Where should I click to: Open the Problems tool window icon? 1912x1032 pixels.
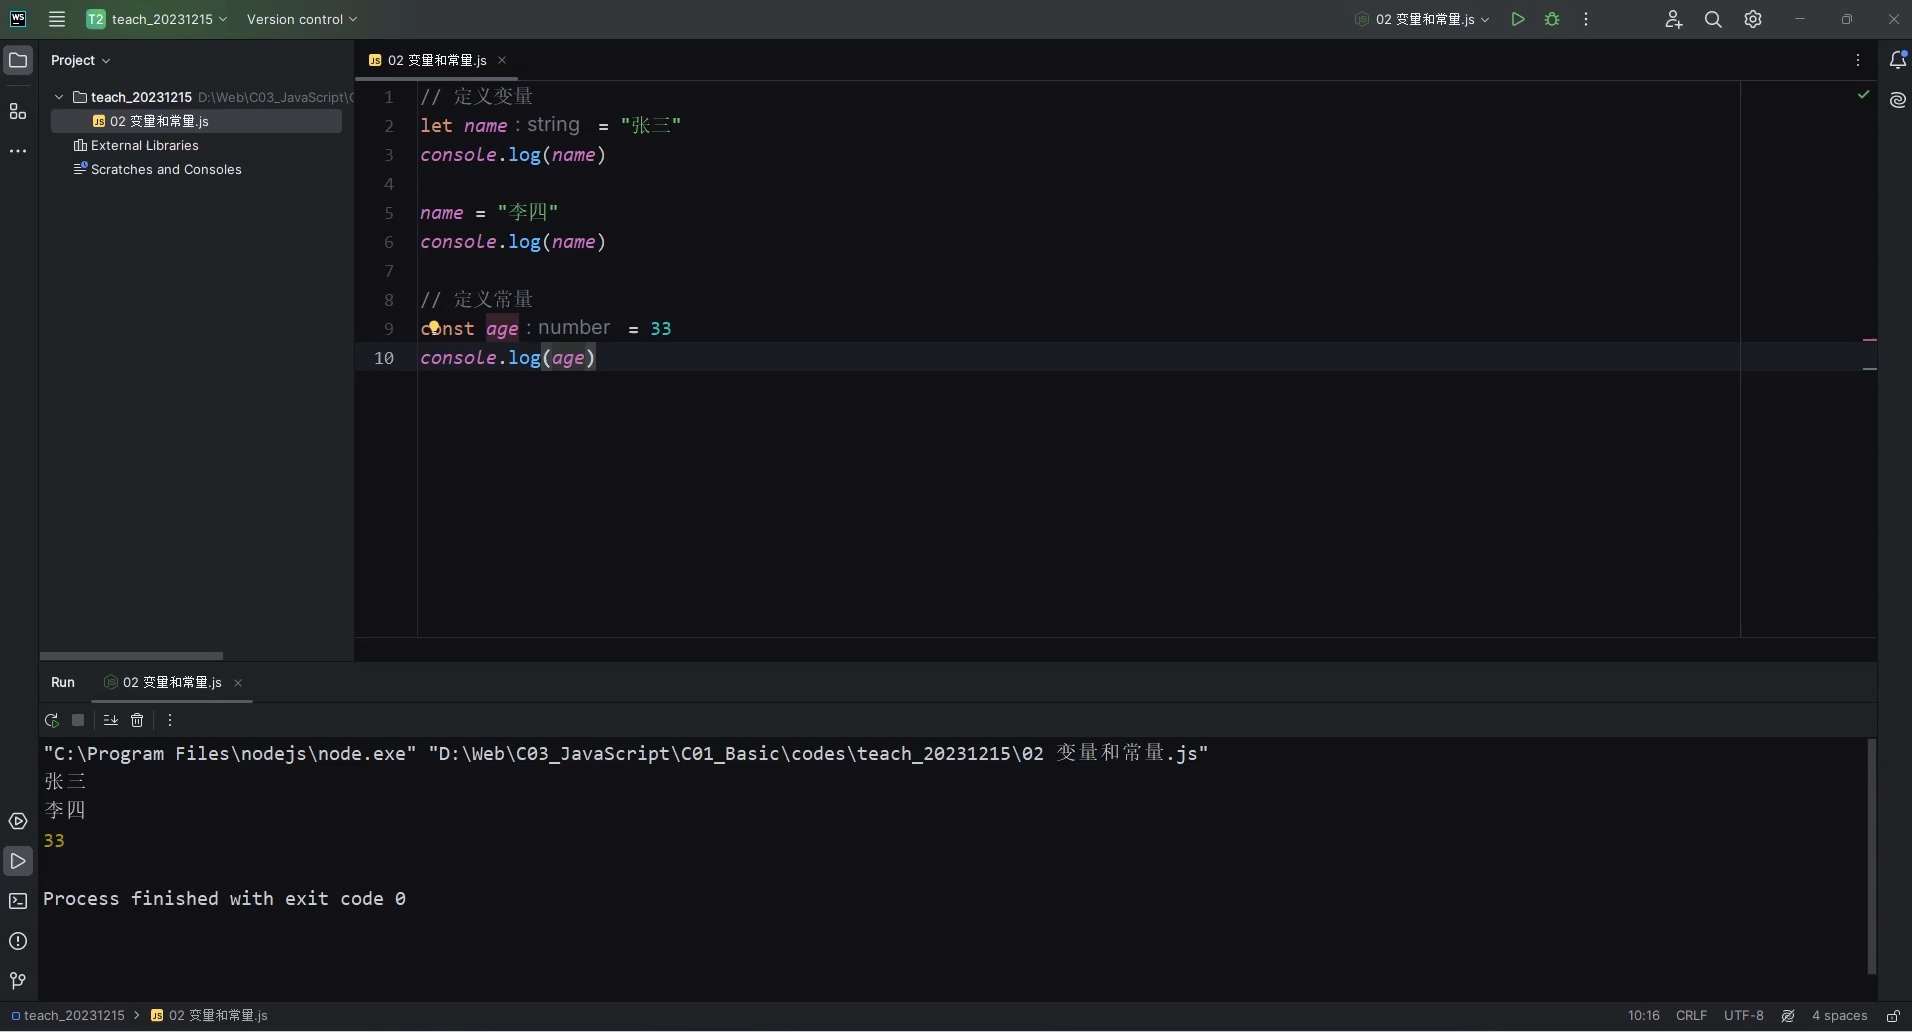tap(18, 941)
